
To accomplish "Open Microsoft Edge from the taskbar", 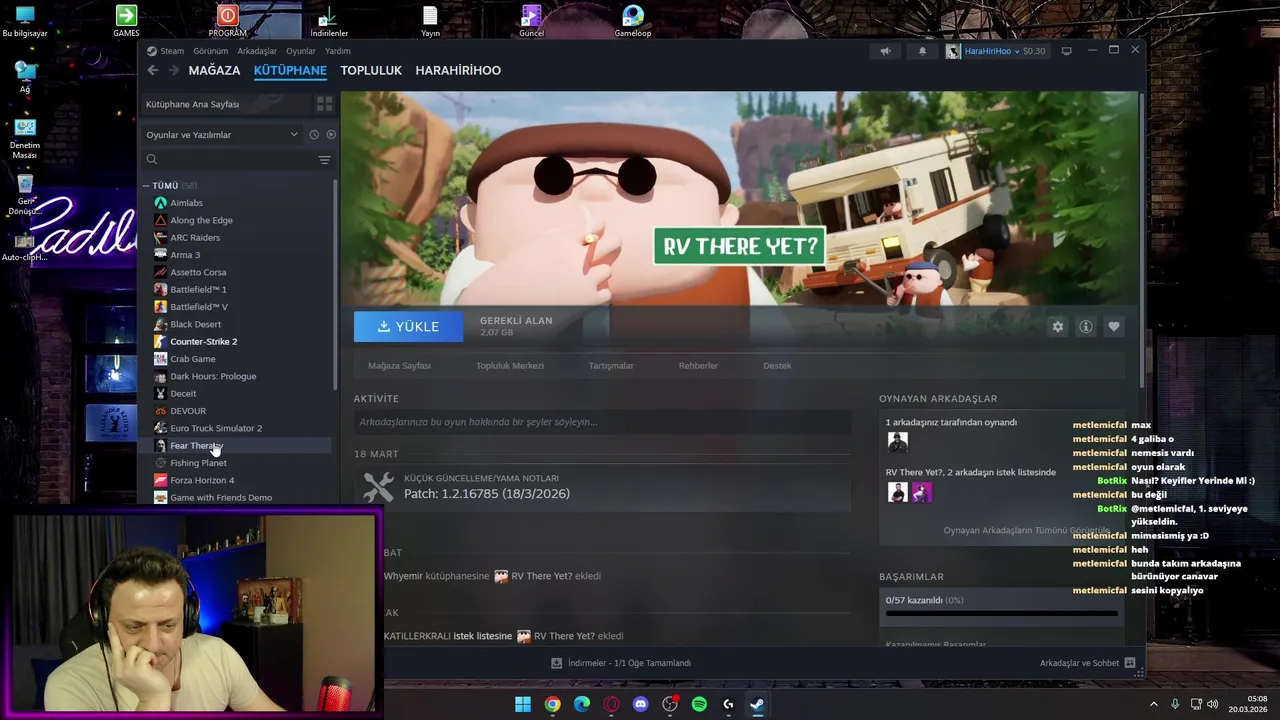I will point(582,704).
